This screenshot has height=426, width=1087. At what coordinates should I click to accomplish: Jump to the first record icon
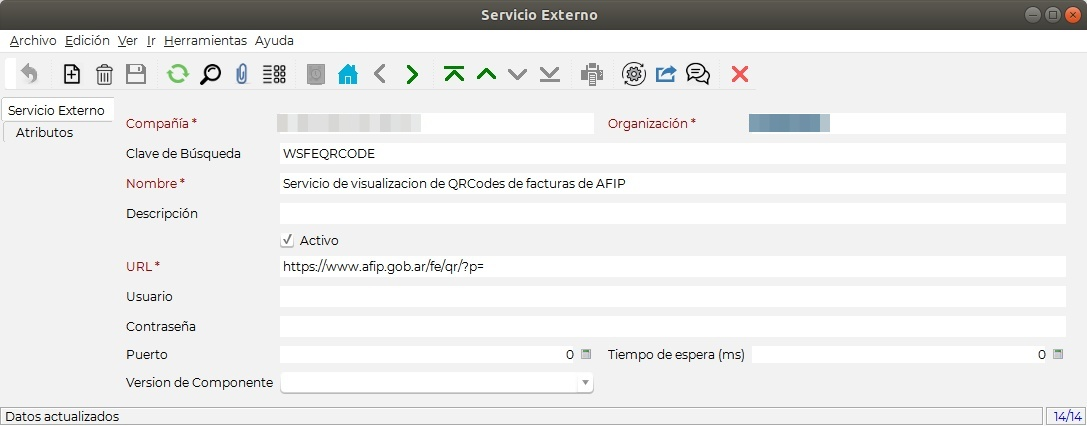pyautogui.click(x=454, y=74)
